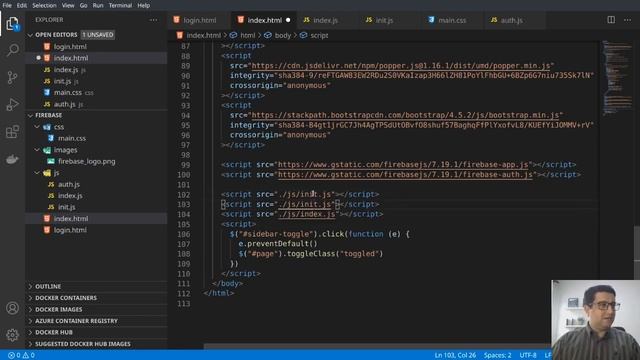Expand the Azure Container Registry section
Image resolution: width=640 pixels, height=360 pixels.
(96, 321)
